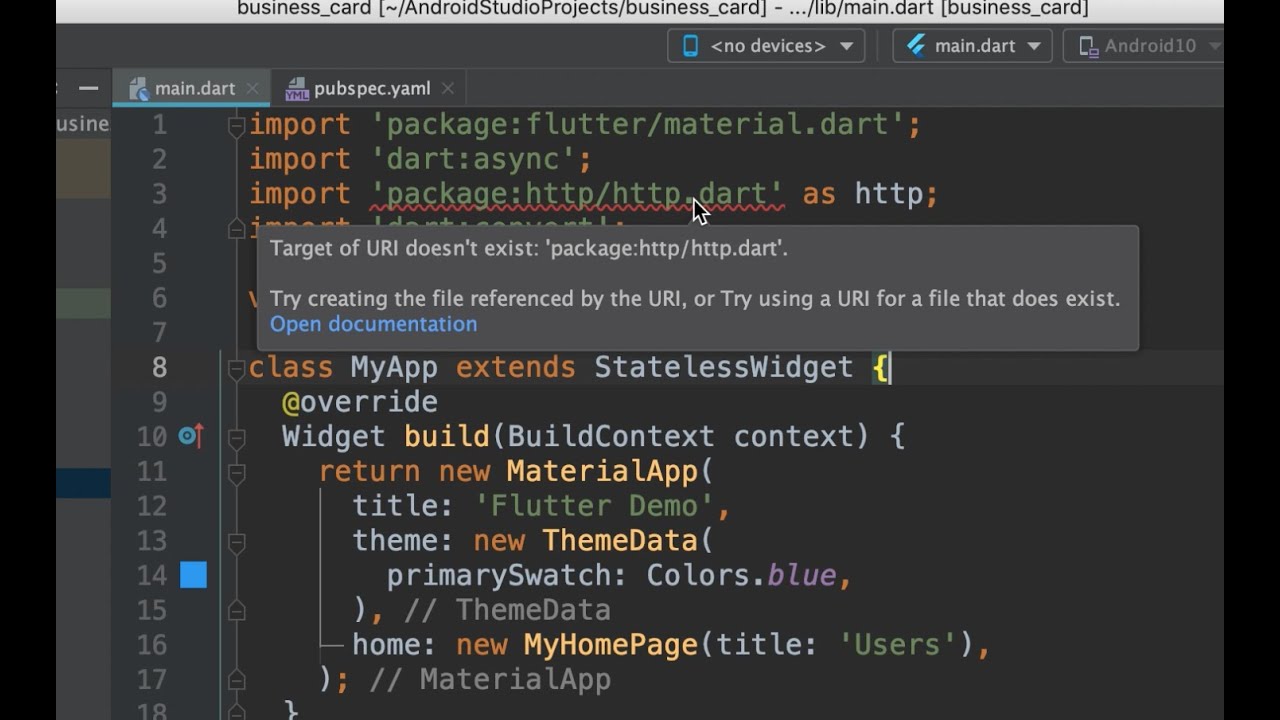Viewport: 1280px width, 720px height.
Task: Click the emulator device icon next to Android10
Action: [1087, 46]
